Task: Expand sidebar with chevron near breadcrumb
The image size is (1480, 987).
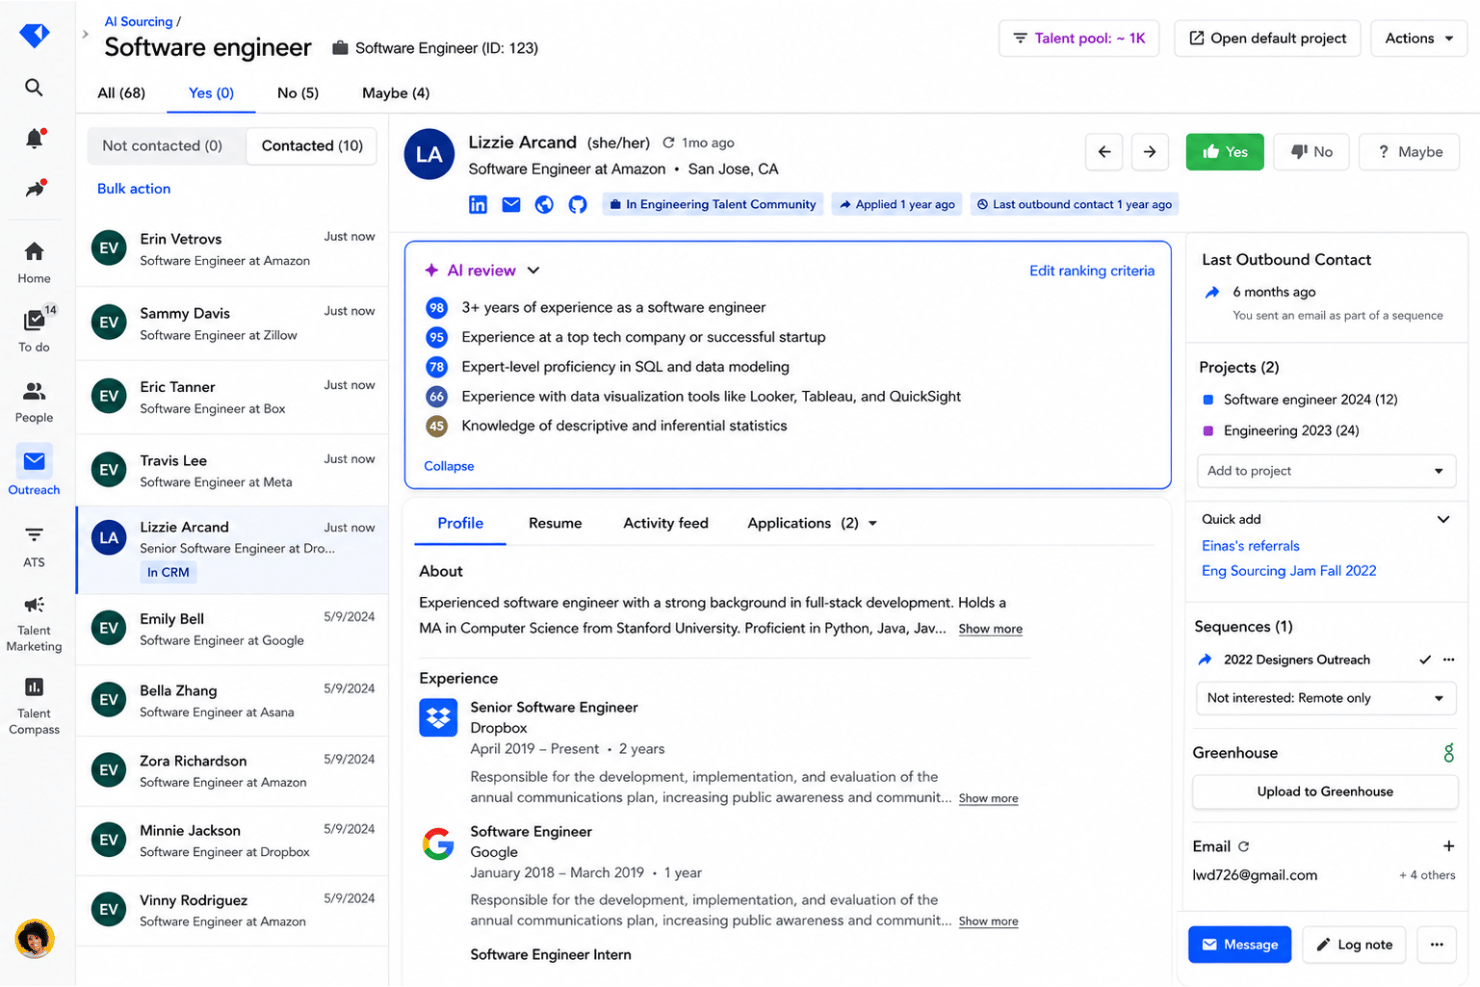Action: (85, 34)
